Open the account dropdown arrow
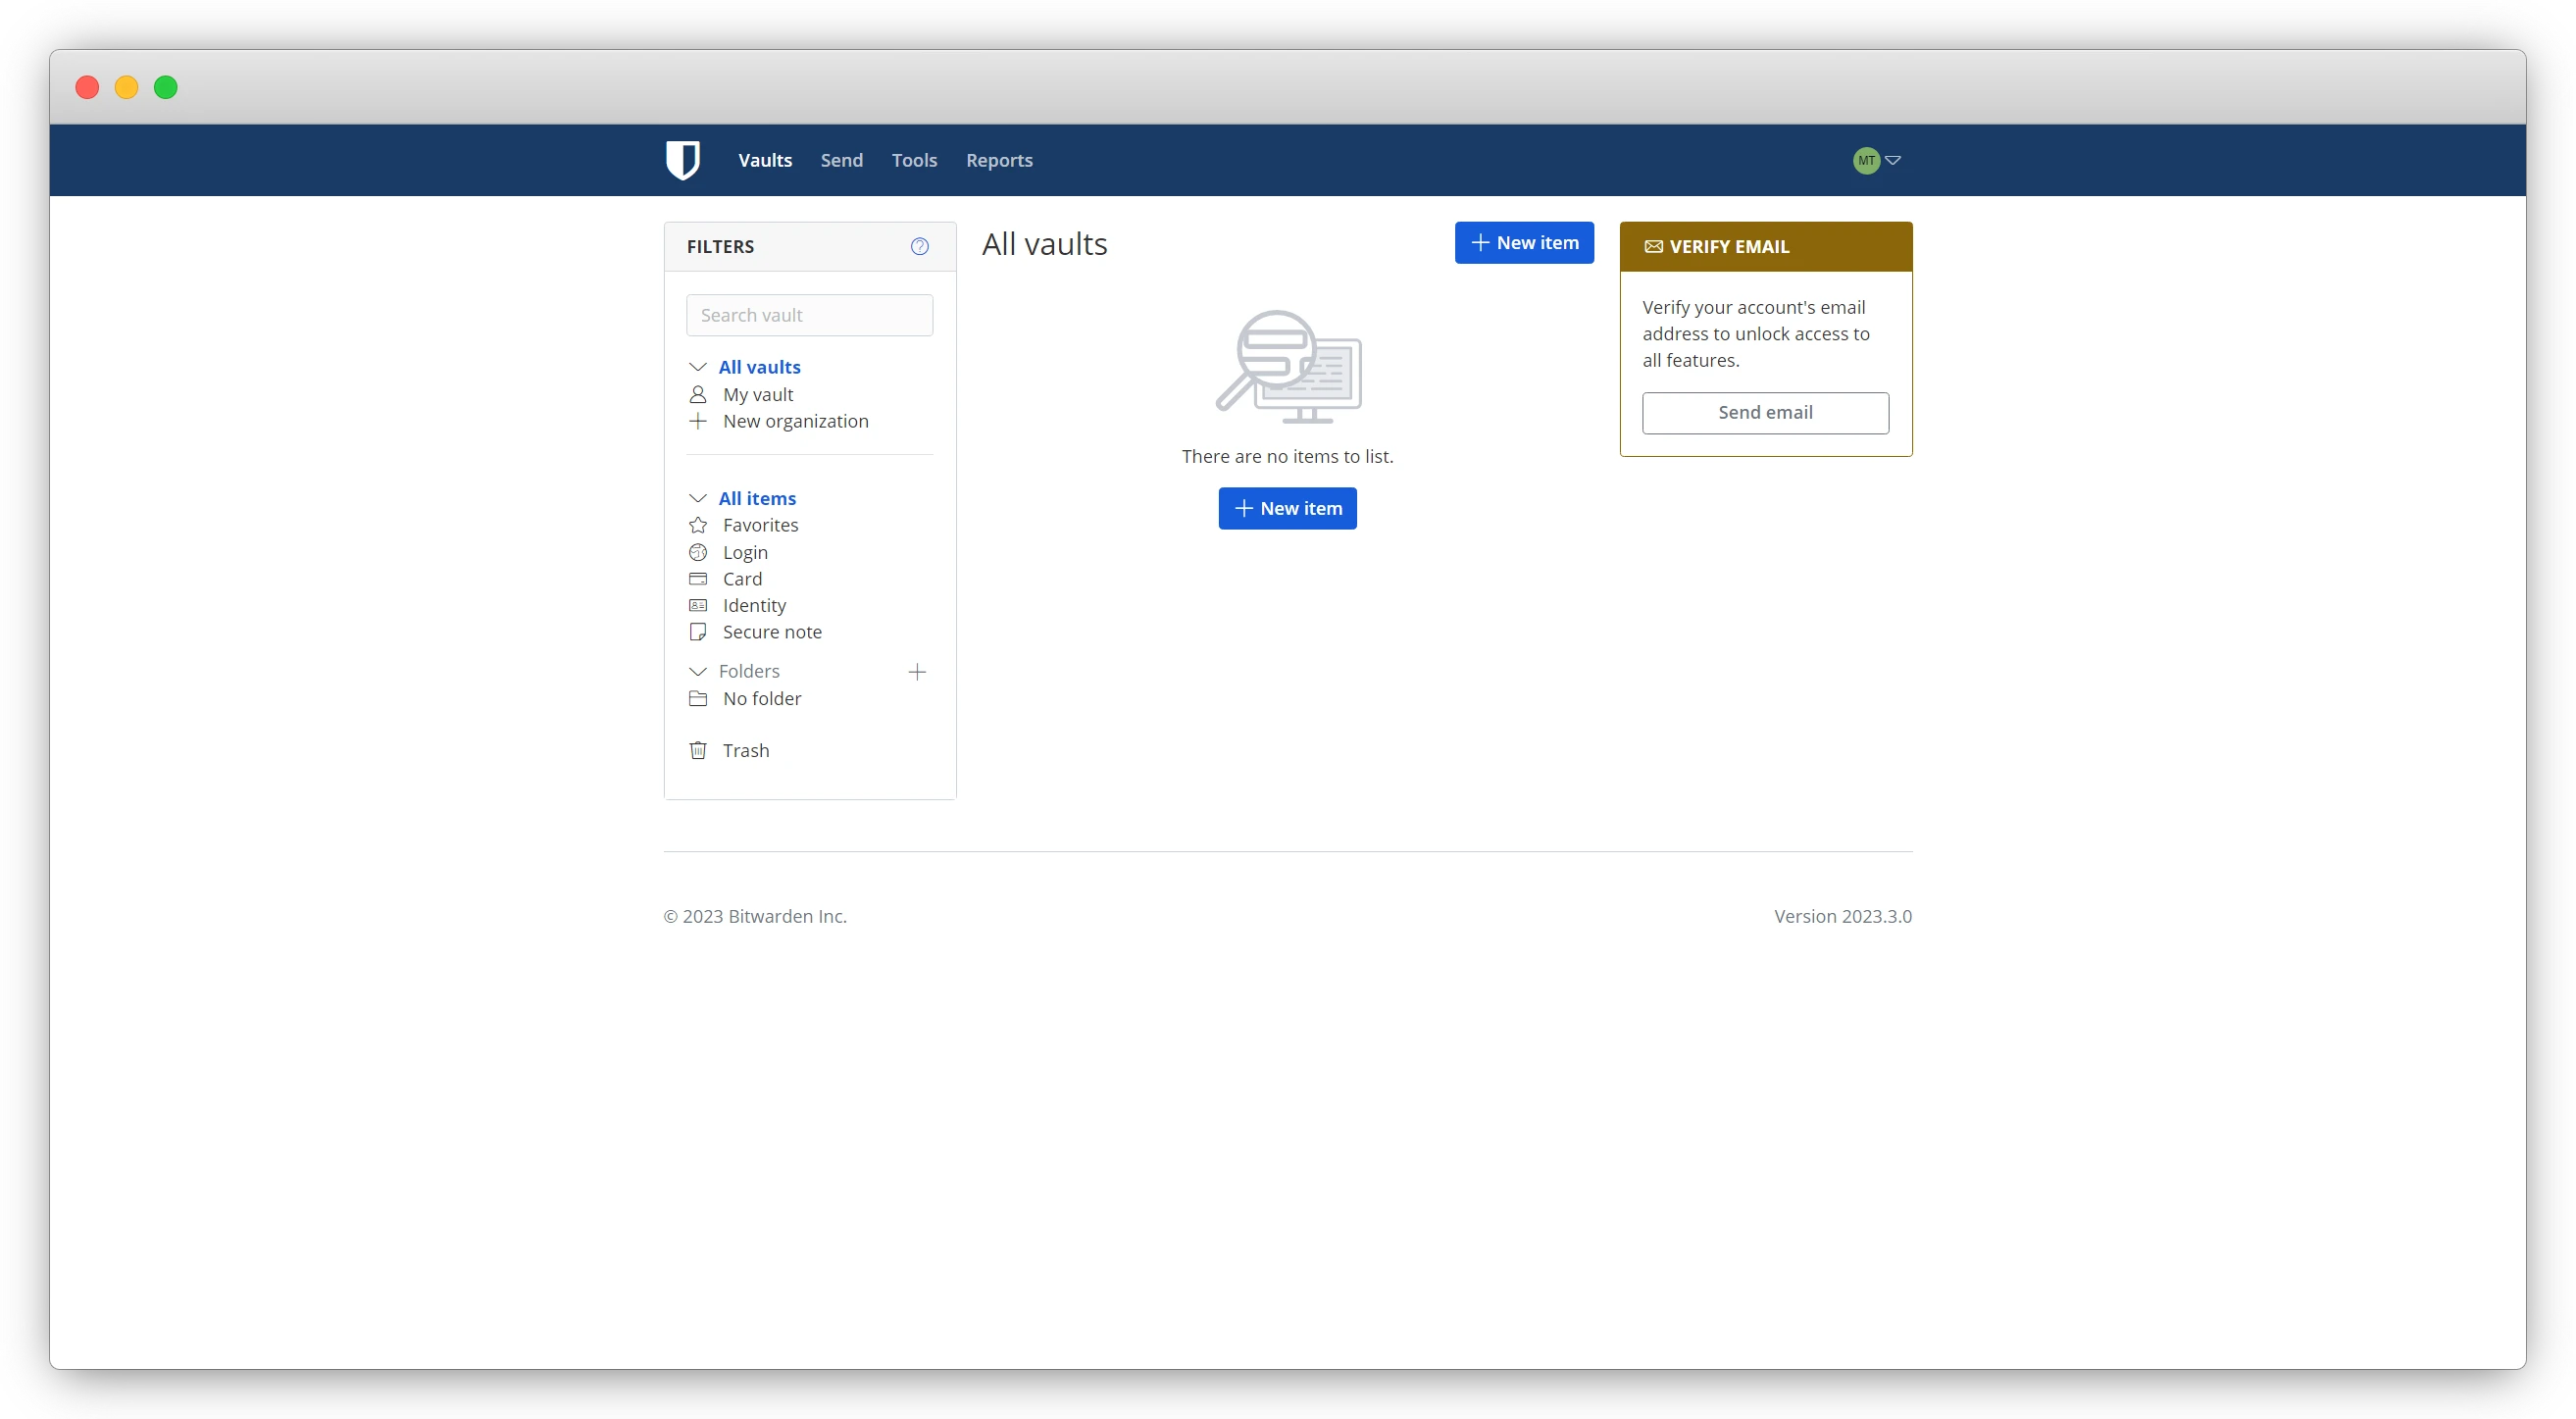The height and width of the screenshot is (1419, 2576). 1892,160
